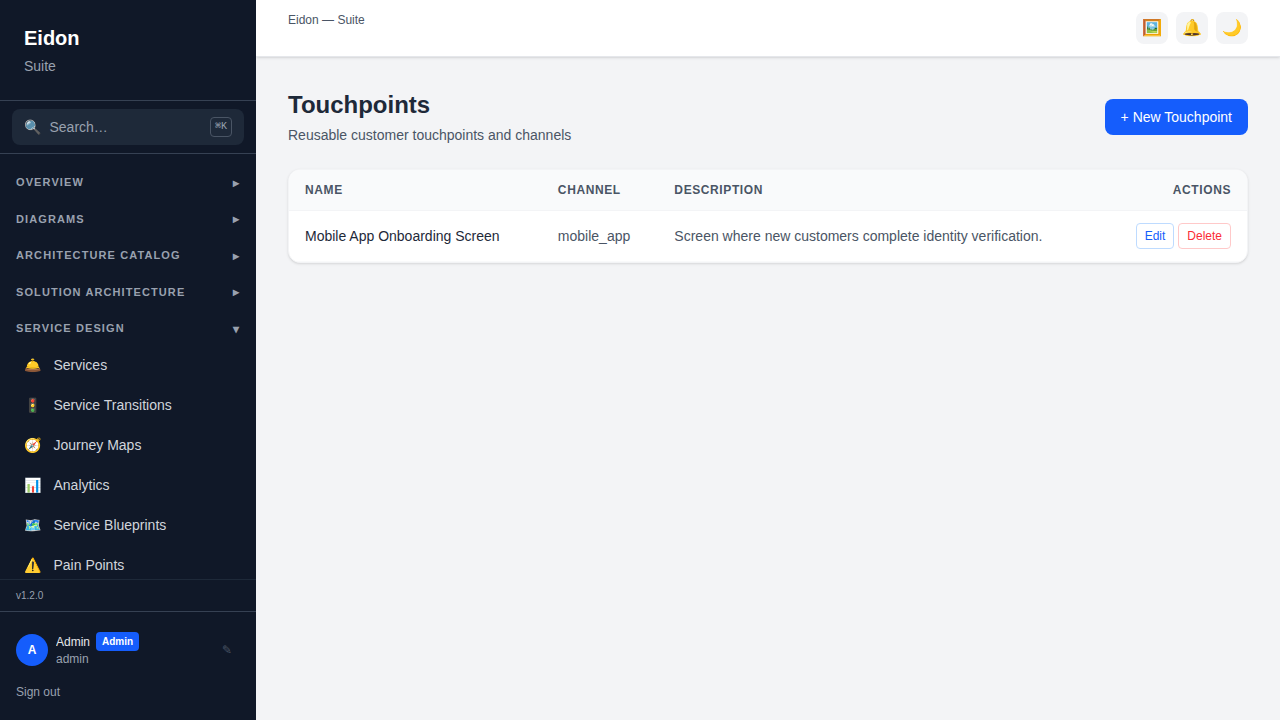The image size is (1280, 720).
Task: Open Services in the sidebar
Action: [128, 365]
